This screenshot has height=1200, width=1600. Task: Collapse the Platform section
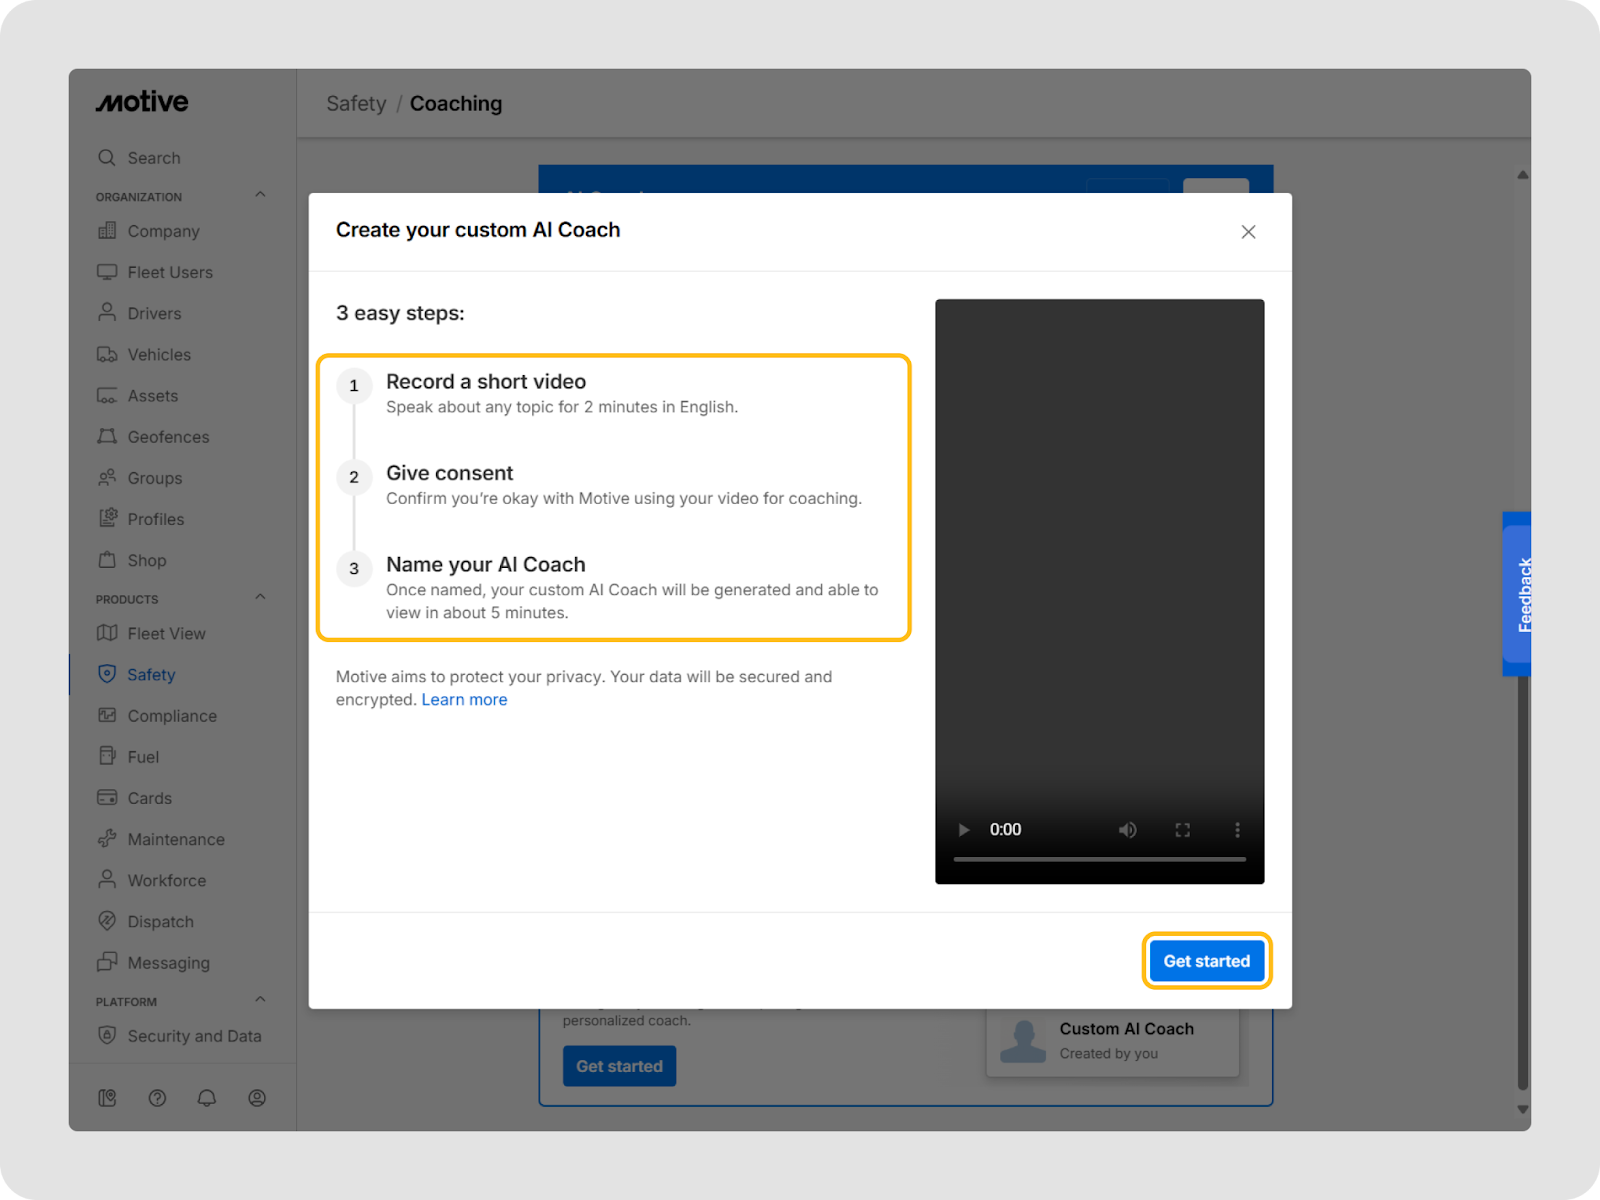(260, 1000)
